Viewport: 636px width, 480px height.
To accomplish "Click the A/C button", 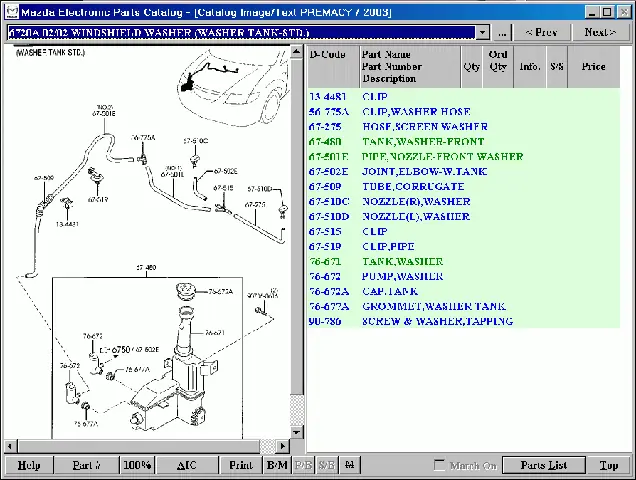I will 187,465.
